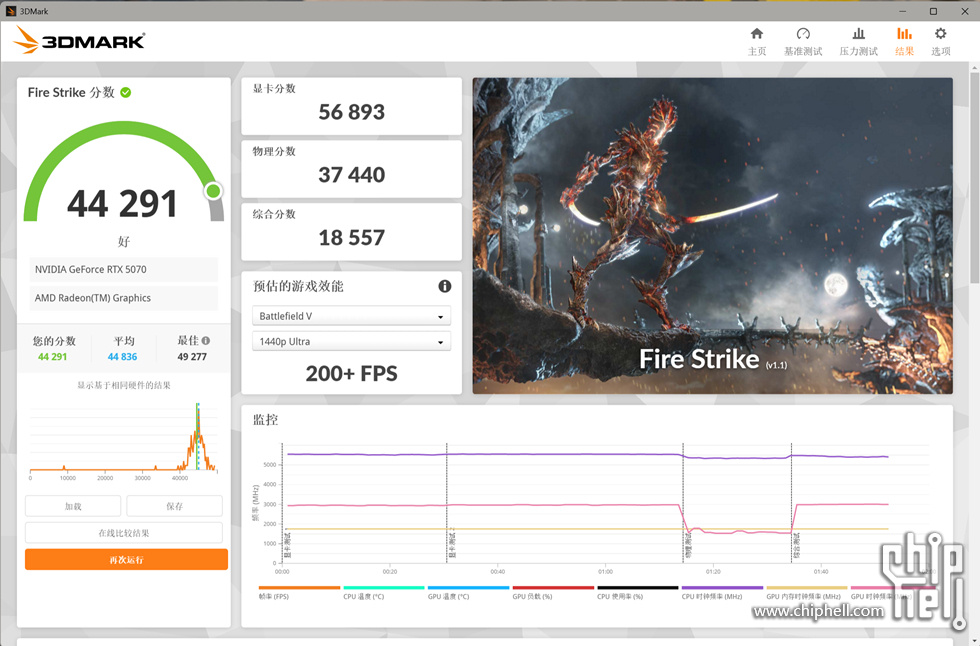Click the NVIDIA GeForce RTX 5070 entry

point(124,269)
